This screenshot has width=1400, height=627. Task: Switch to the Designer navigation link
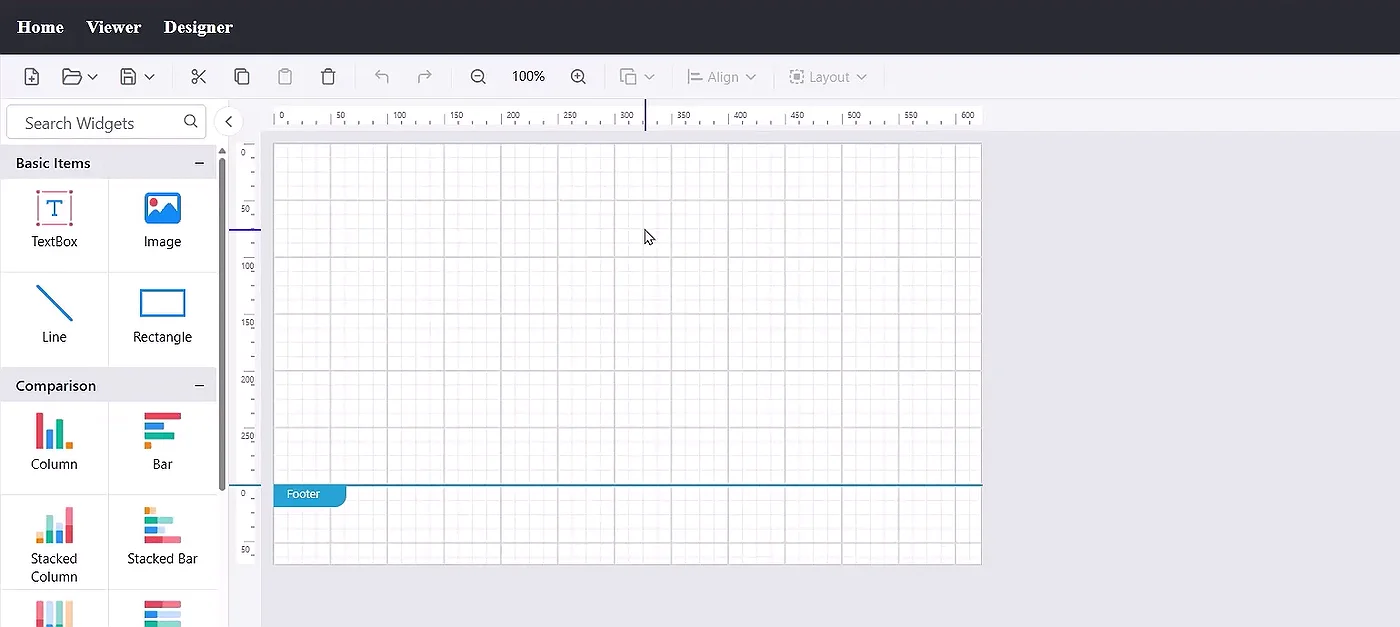coord(198,27)
